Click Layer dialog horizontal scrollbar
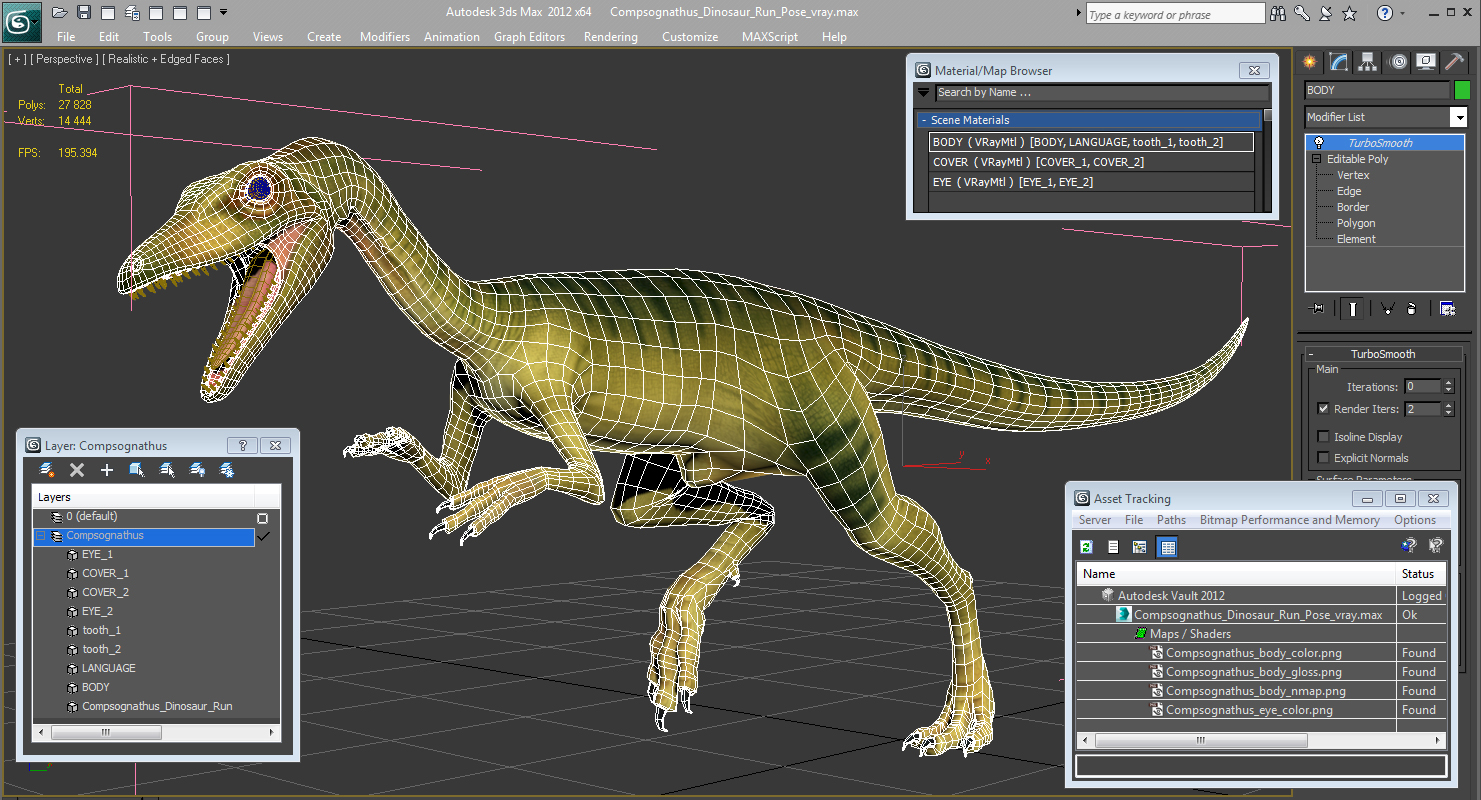The image size is (1481, 800). [106, 733]
